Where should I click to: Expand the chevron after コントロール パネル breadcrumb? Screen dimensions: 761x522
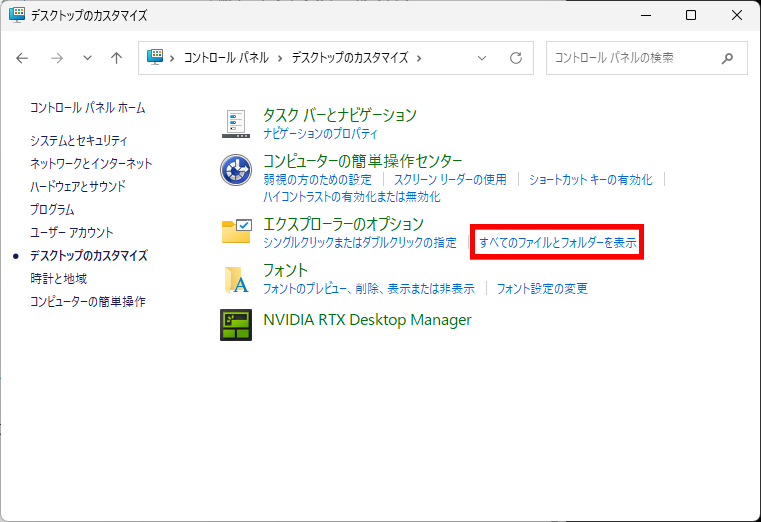click(x=280, y=59)
